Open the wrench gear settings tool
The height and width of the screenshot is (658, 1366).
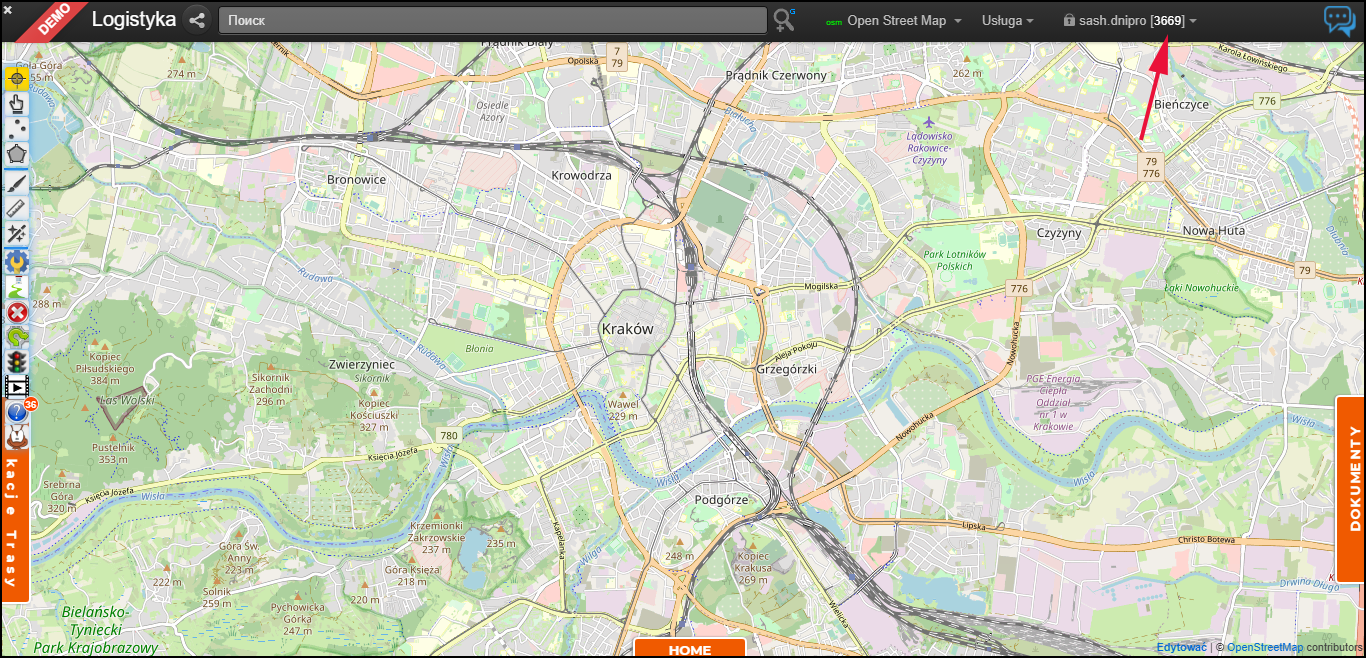(17, 261)
